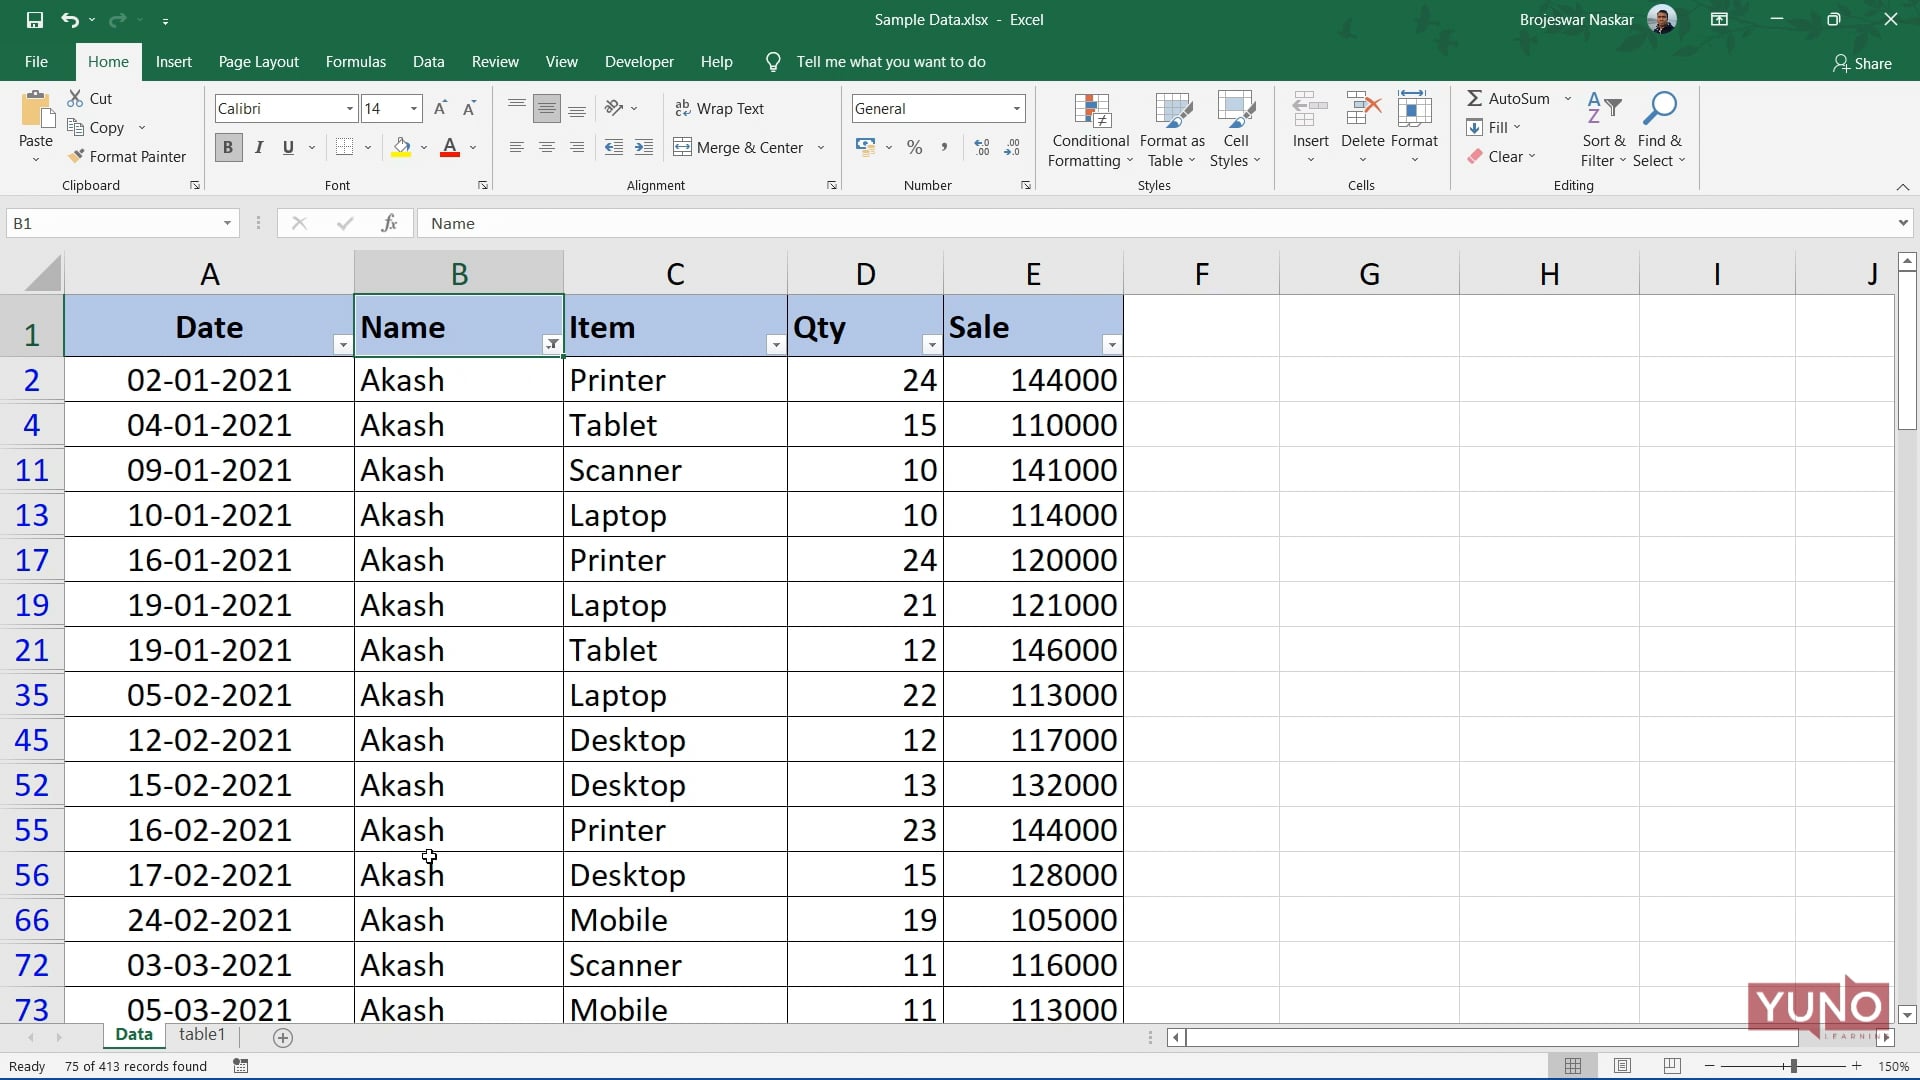Click Insert cells icon

pos(1310,110)
